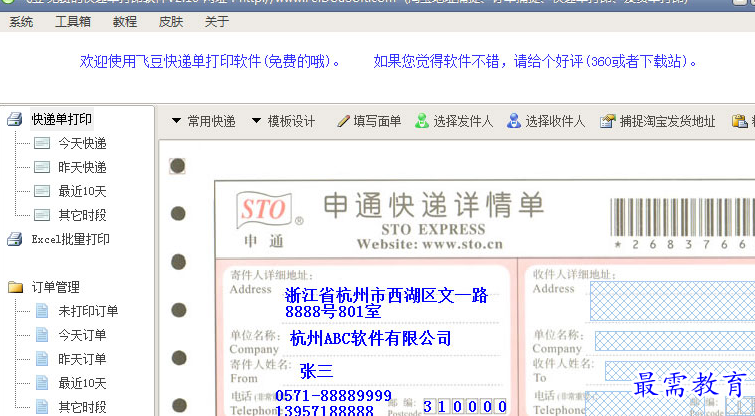This screenshot has width=755, height=416.
Task: Click the sender phone 0571-88889999 text
Action: pos(333,396)
